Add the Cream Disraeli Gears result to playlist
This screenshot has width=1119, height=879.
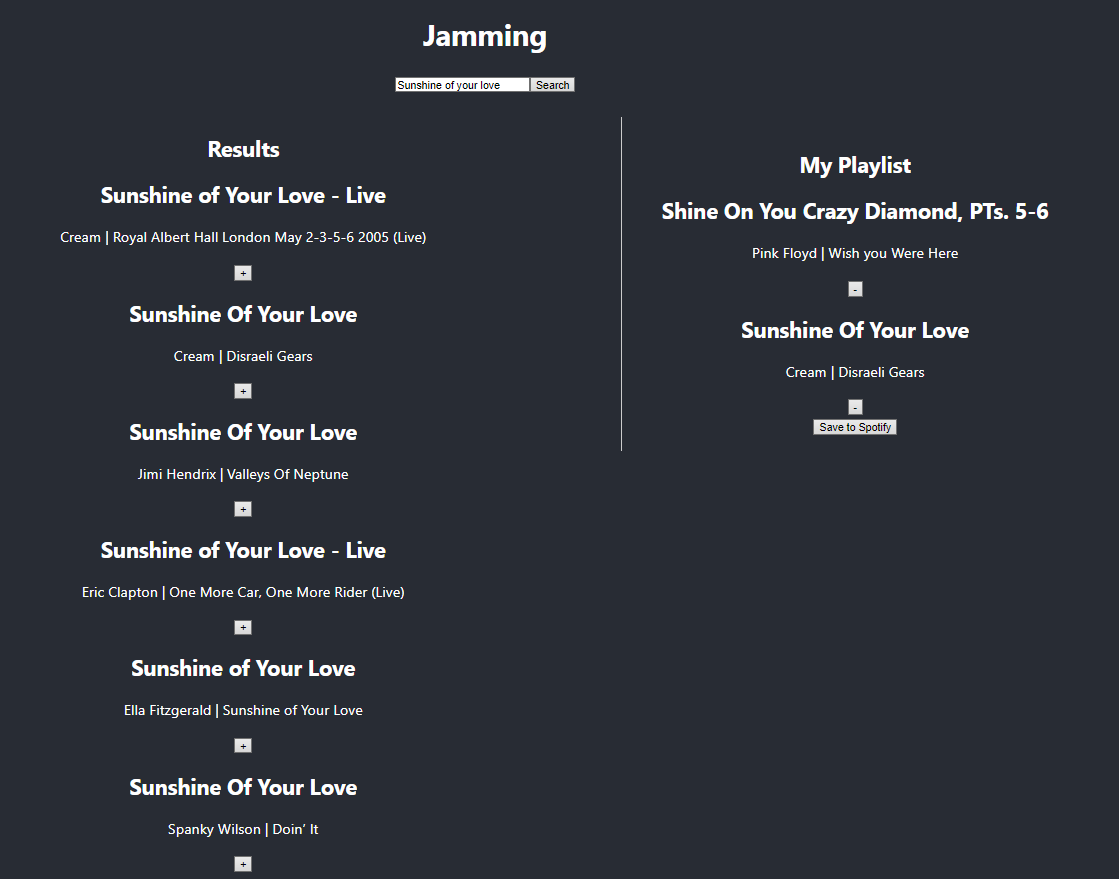[x=243, y=391]
